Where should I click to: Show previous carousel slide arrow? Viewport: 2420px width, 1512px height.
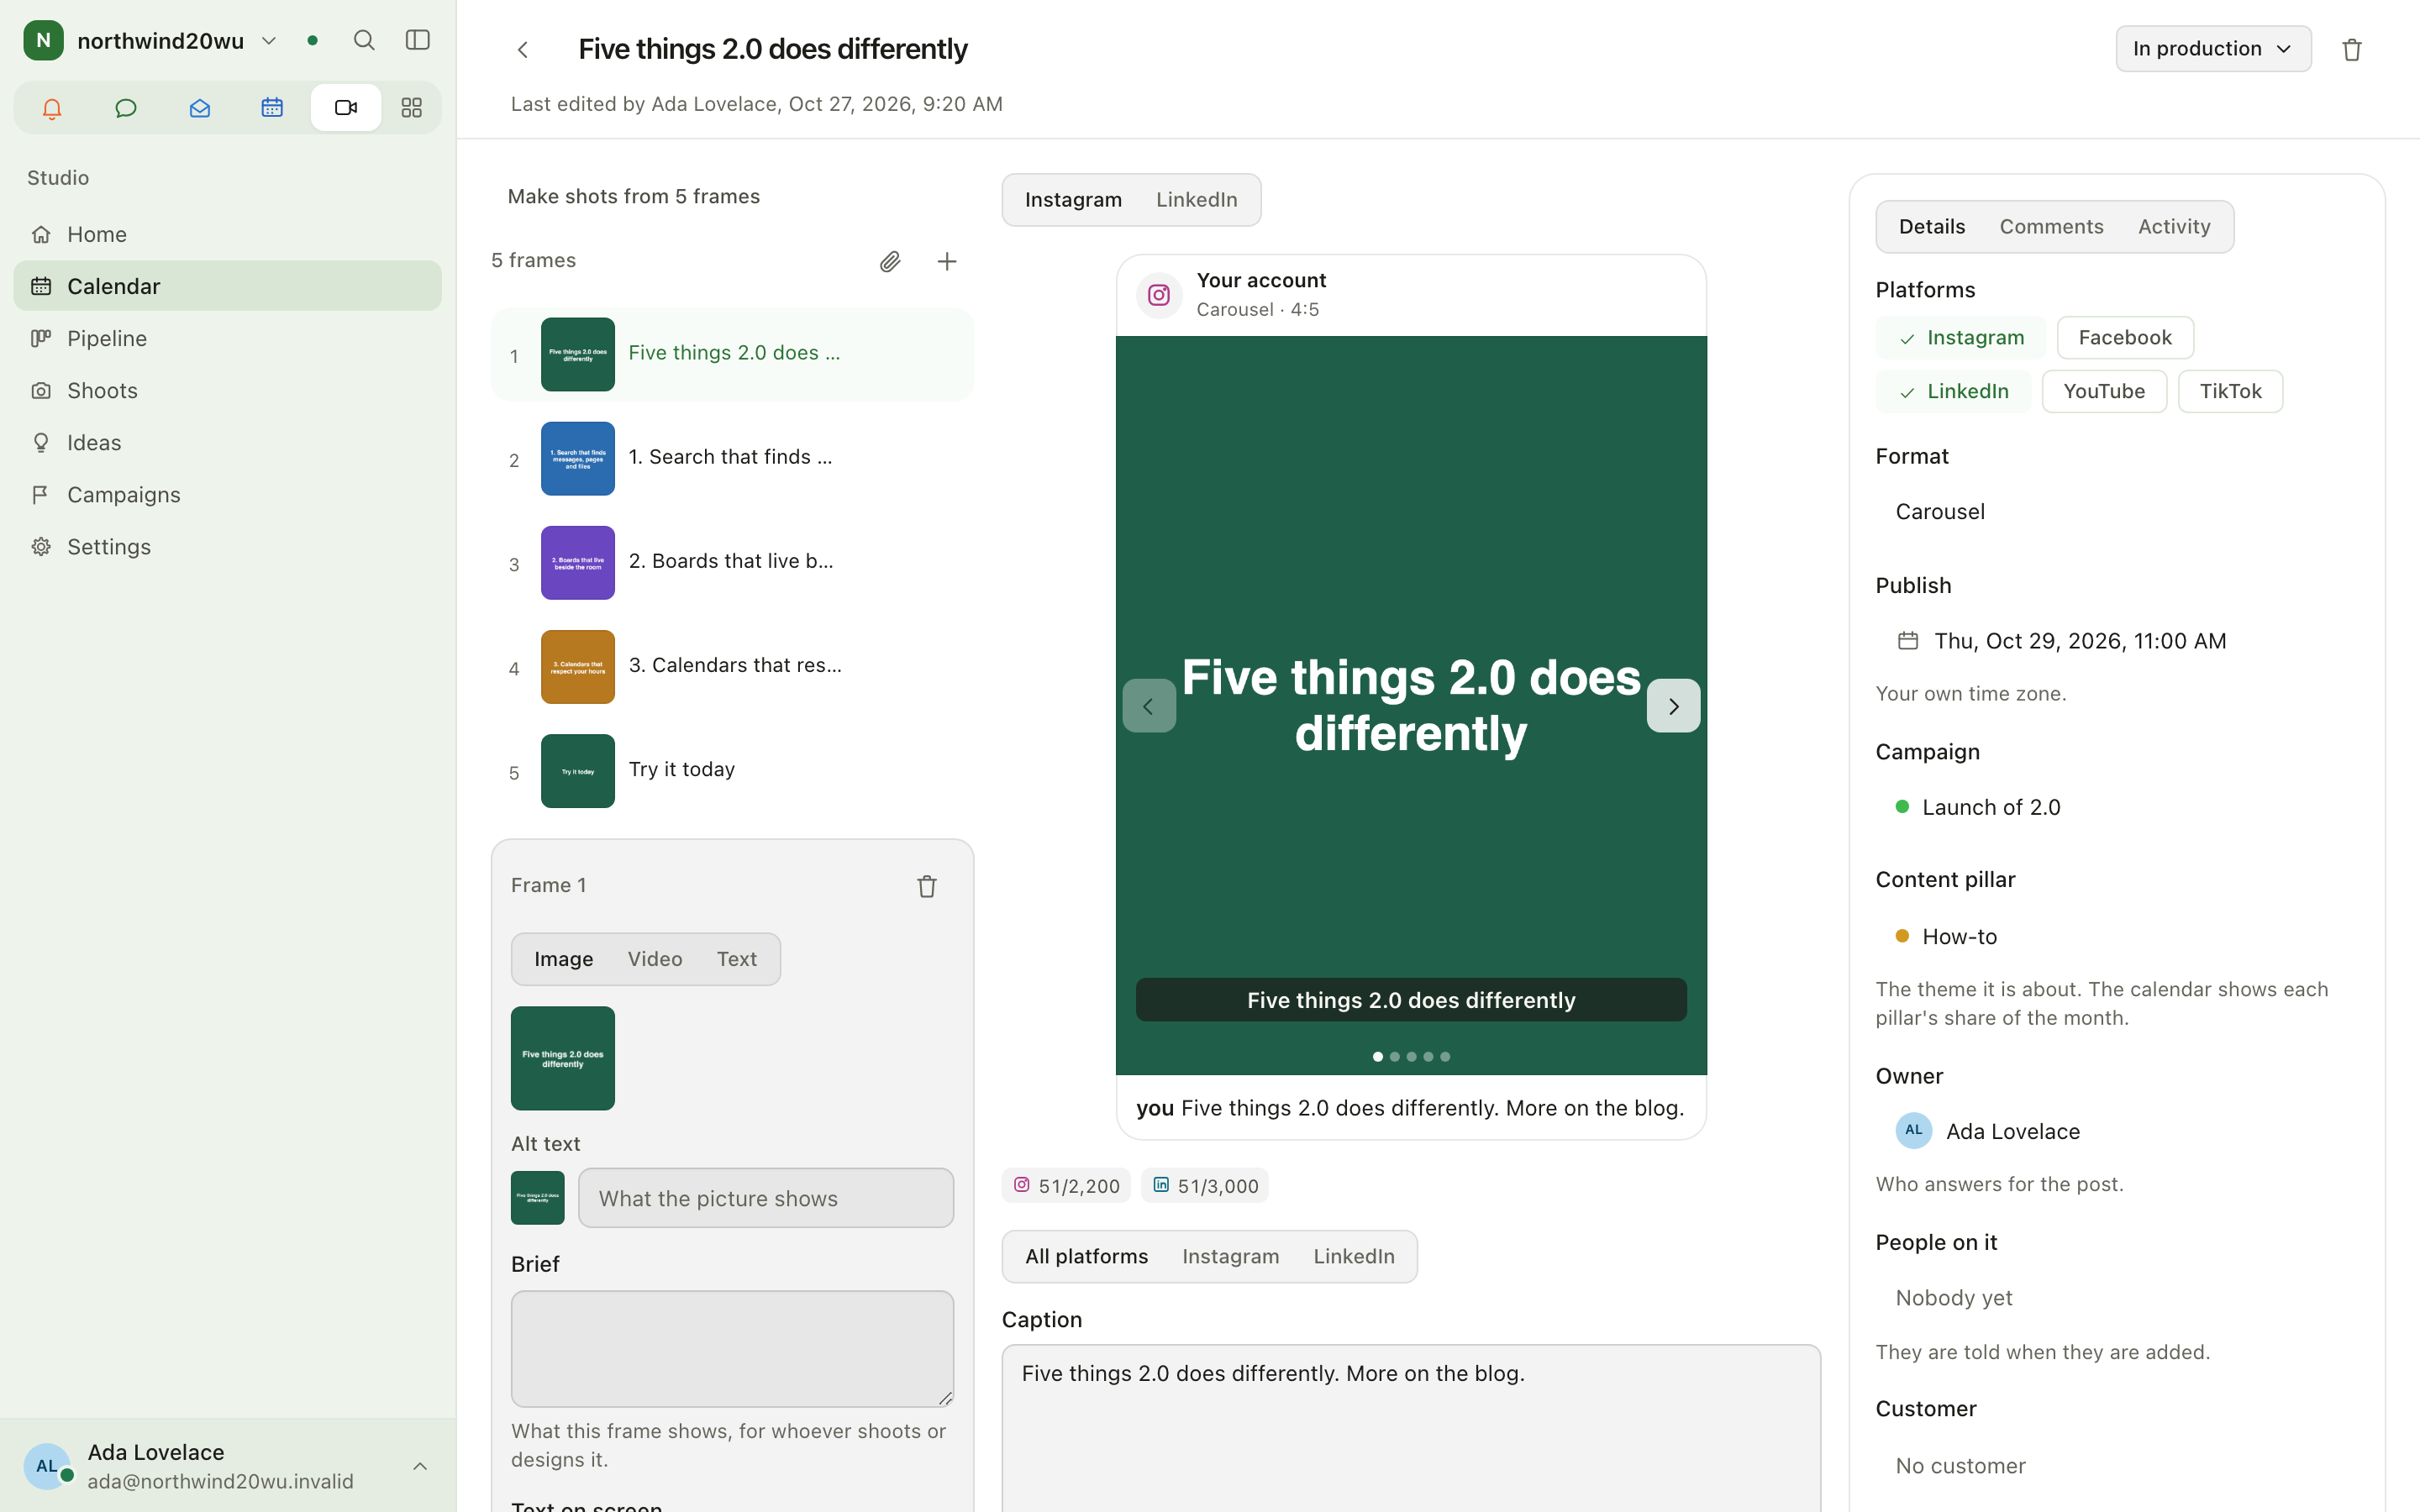[1149, 706]
